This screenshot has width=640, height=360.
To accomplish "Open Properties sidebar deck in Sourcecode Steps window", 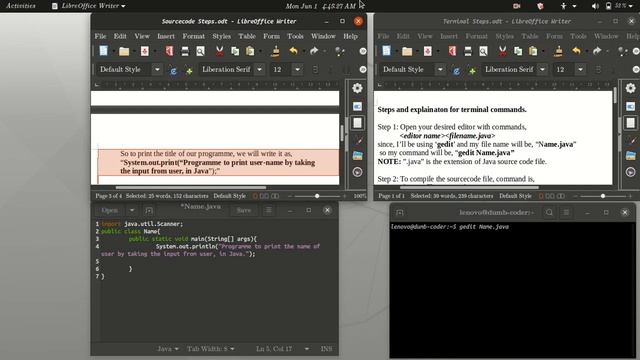I will [x=357, y=106].
